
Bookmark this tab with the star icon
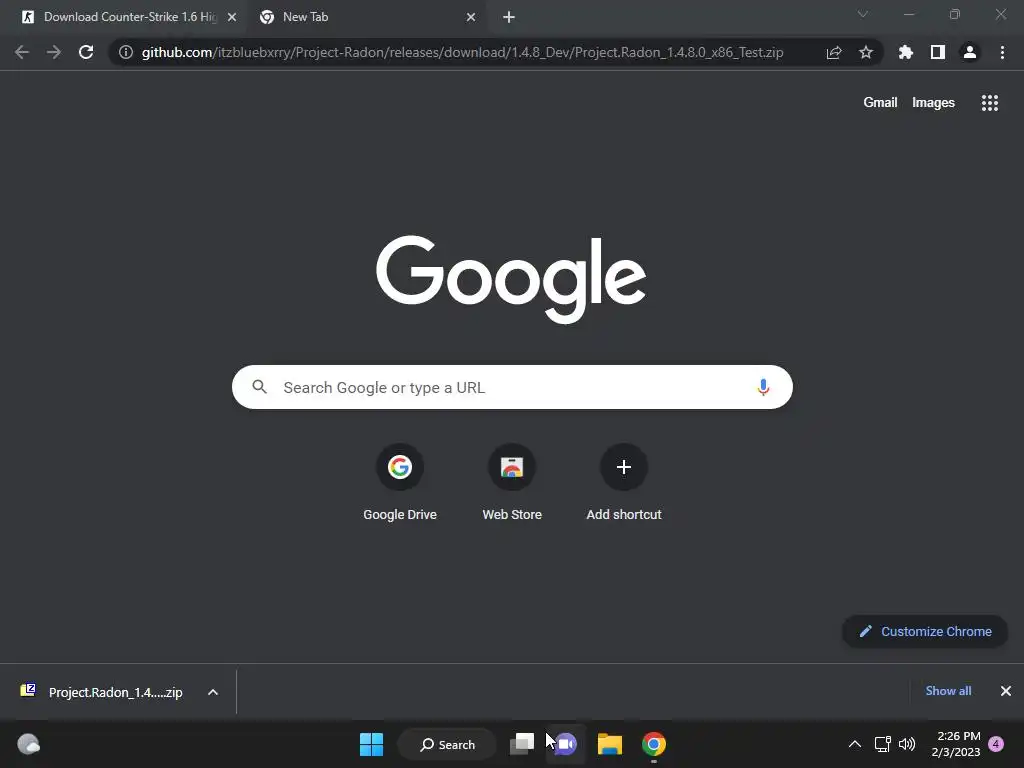point(866,52)
